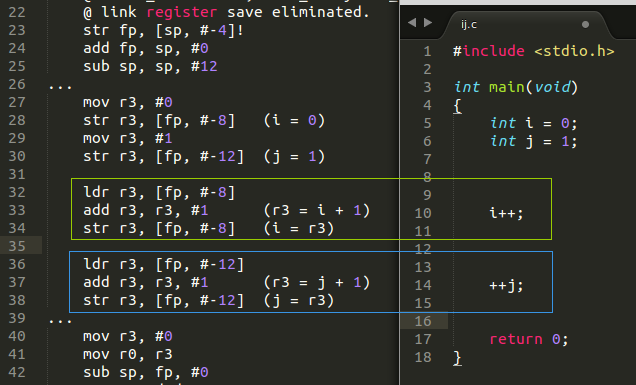Click line number 16 in ij.c gutter
The height and width of the screenshot is (385, 636).
coord(423,321)
